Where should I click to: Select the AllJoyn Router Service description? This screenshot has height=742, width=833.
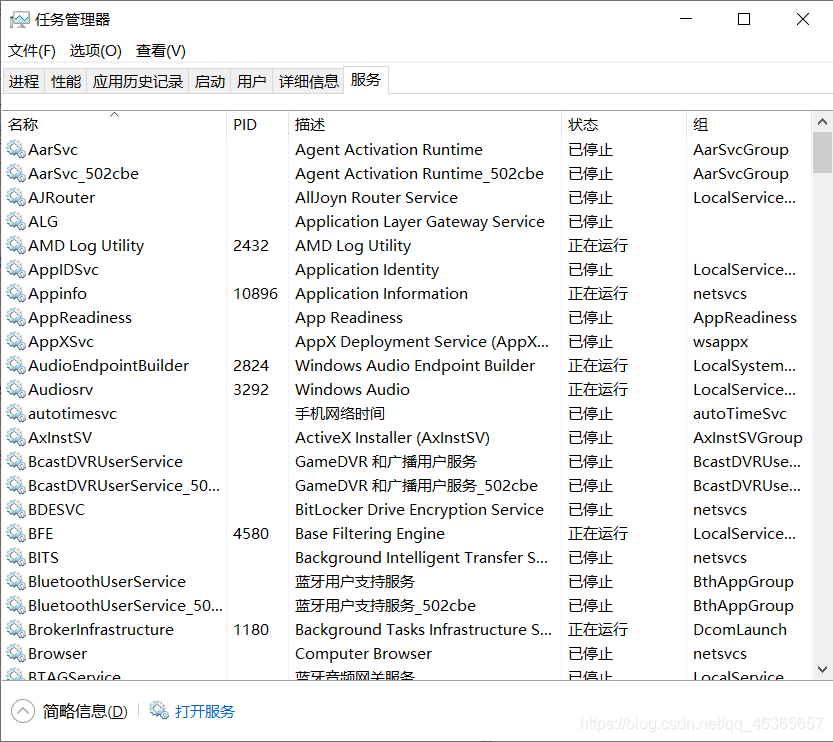tap(376, 198)
